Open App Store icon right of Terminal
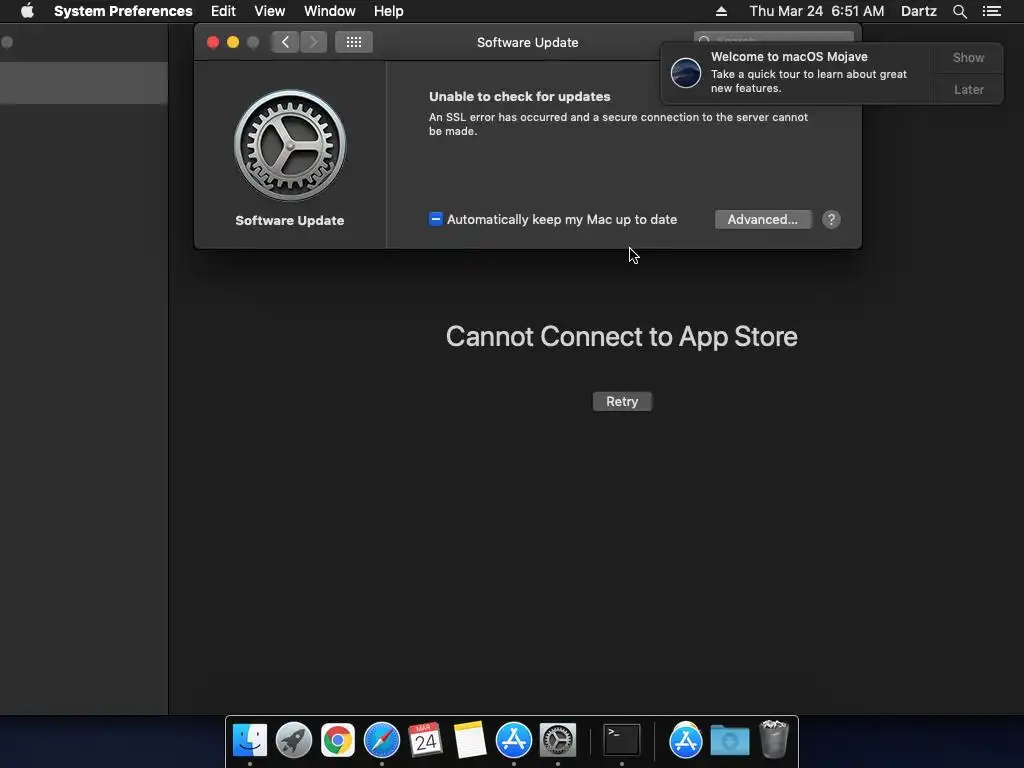 coord(686,741)
